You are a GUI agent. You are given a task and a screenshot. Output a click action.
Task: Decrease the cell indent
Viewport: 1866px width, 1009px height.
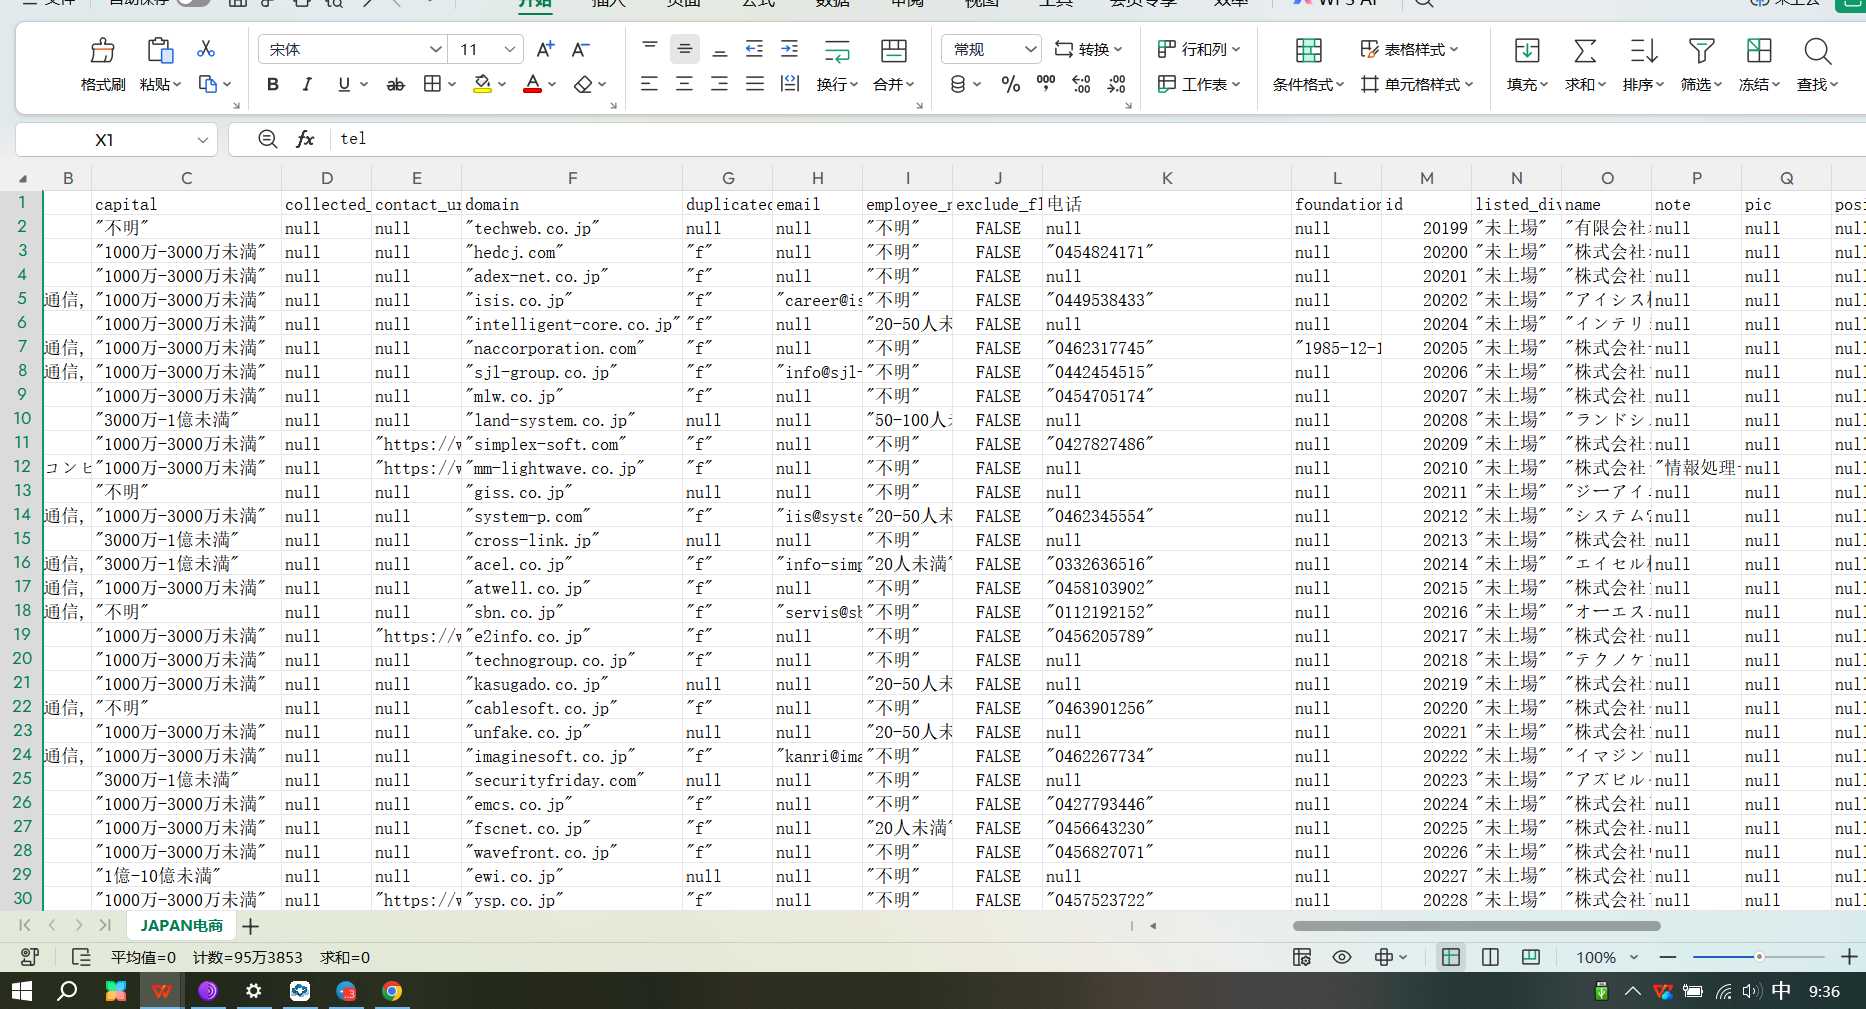click(754, 49)
